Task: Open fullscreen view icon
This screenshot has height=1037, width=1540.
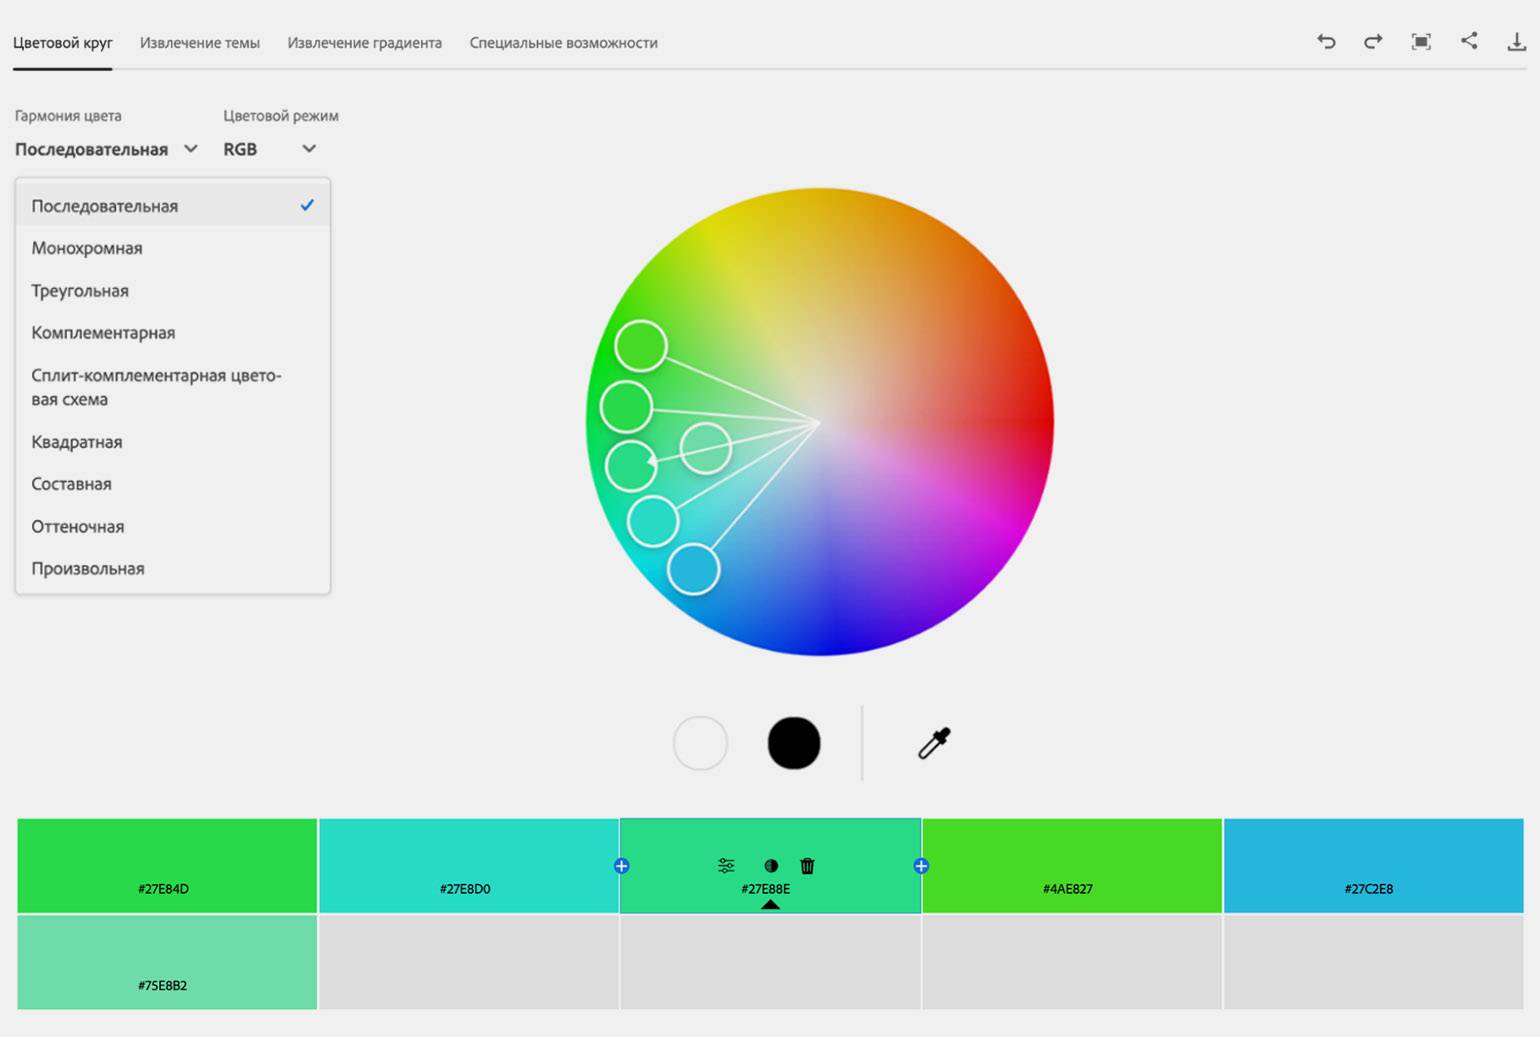Action: pos(1421,41)
